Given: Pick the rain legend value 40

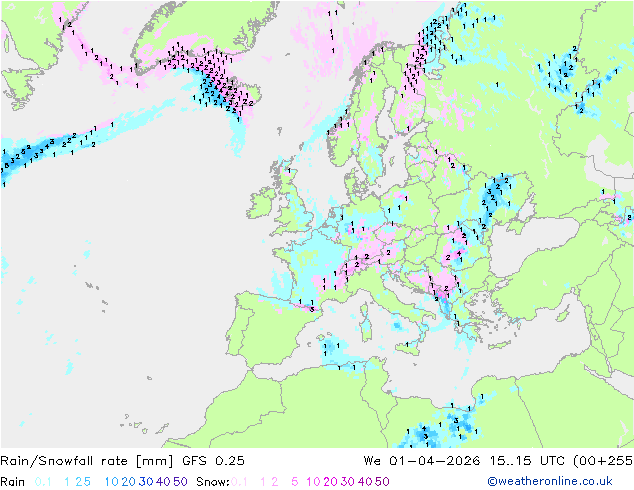Looking at the screenshot, I should (163, 482).
